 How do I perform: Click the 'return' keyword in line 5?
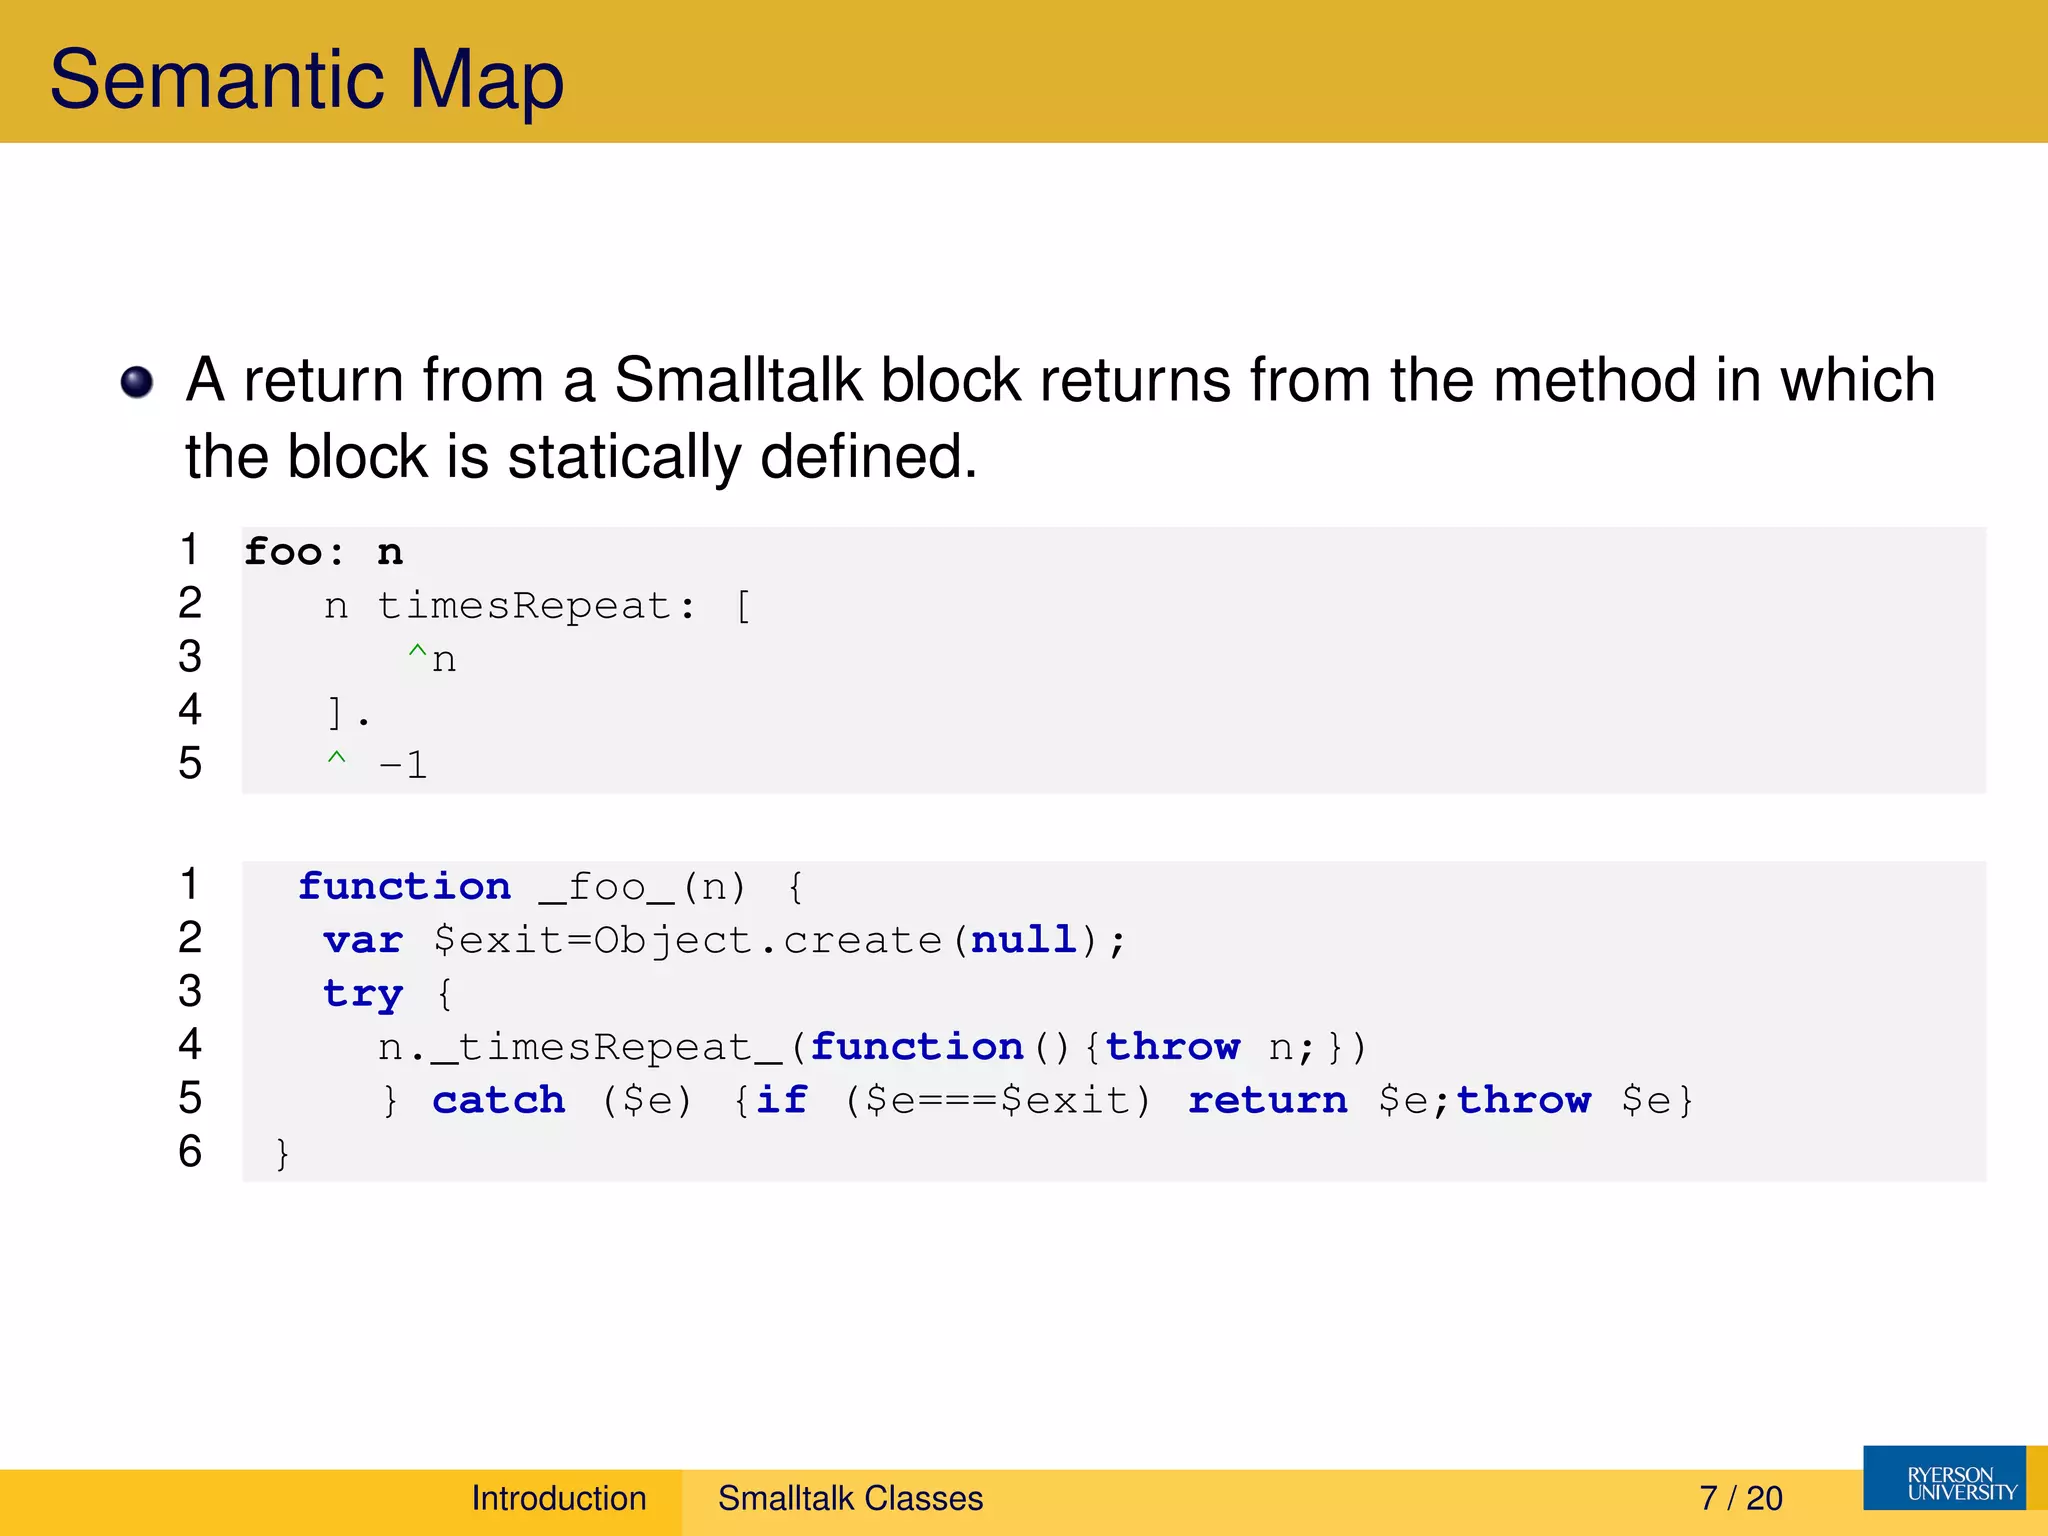[x=1267, y=1100]
